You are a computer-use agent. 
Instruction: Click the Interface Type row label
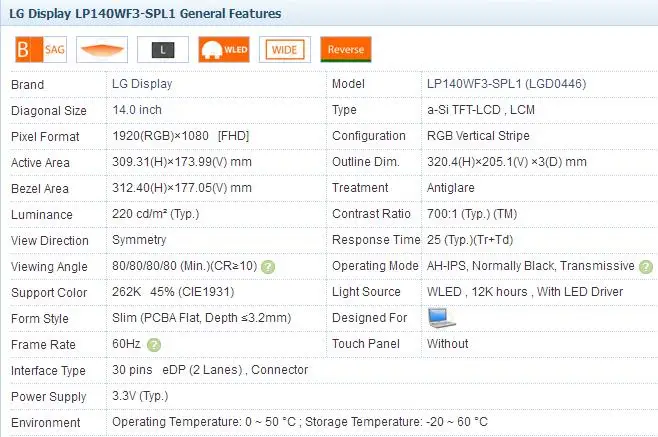coord(48,371)
